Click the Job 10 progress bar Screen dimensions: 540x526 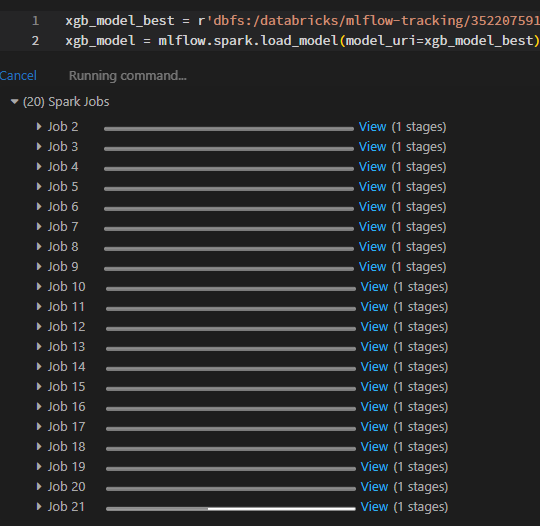click(x=231, y=289)
